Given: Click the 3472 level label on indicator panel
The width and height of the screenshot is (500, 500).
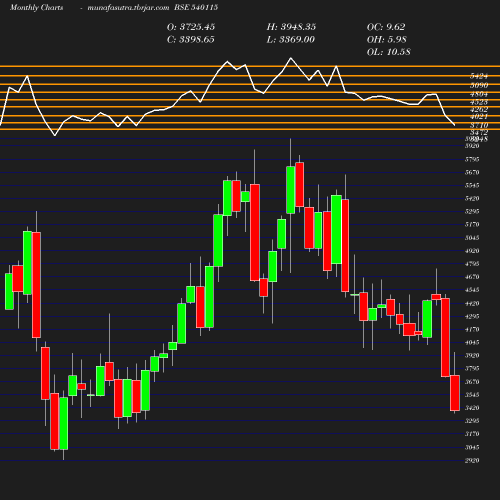Looking at the screenshot, I should click(x=479, y=133).
